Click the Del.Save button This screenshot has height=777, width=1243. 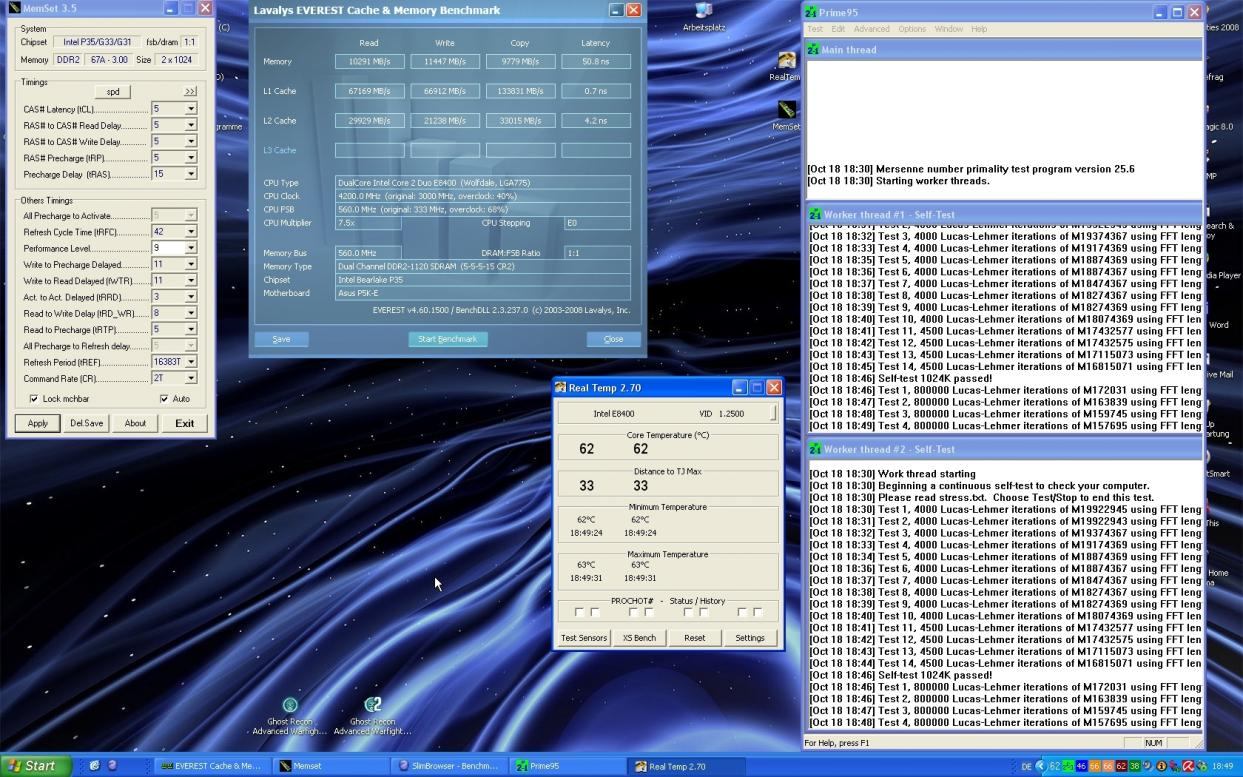click(87, 423)
